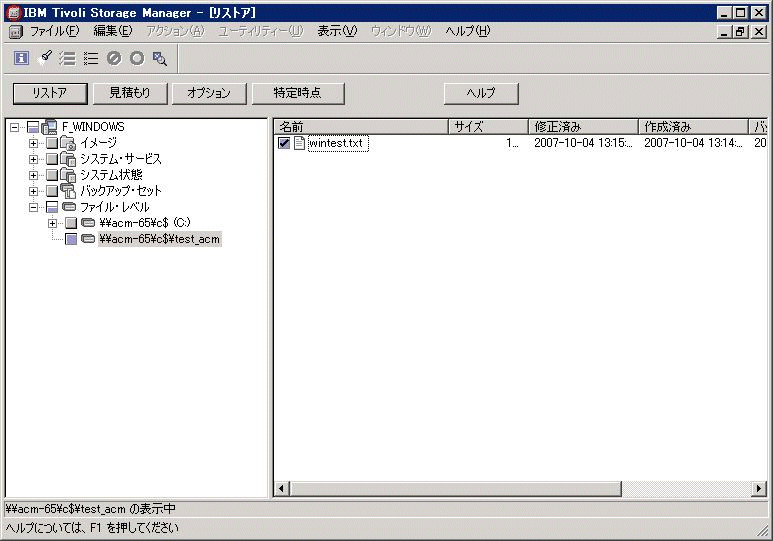Click drive icon of \\acm-65\c$\test_acm
This screenshot has height=541, width=773.
coord(88,239)
